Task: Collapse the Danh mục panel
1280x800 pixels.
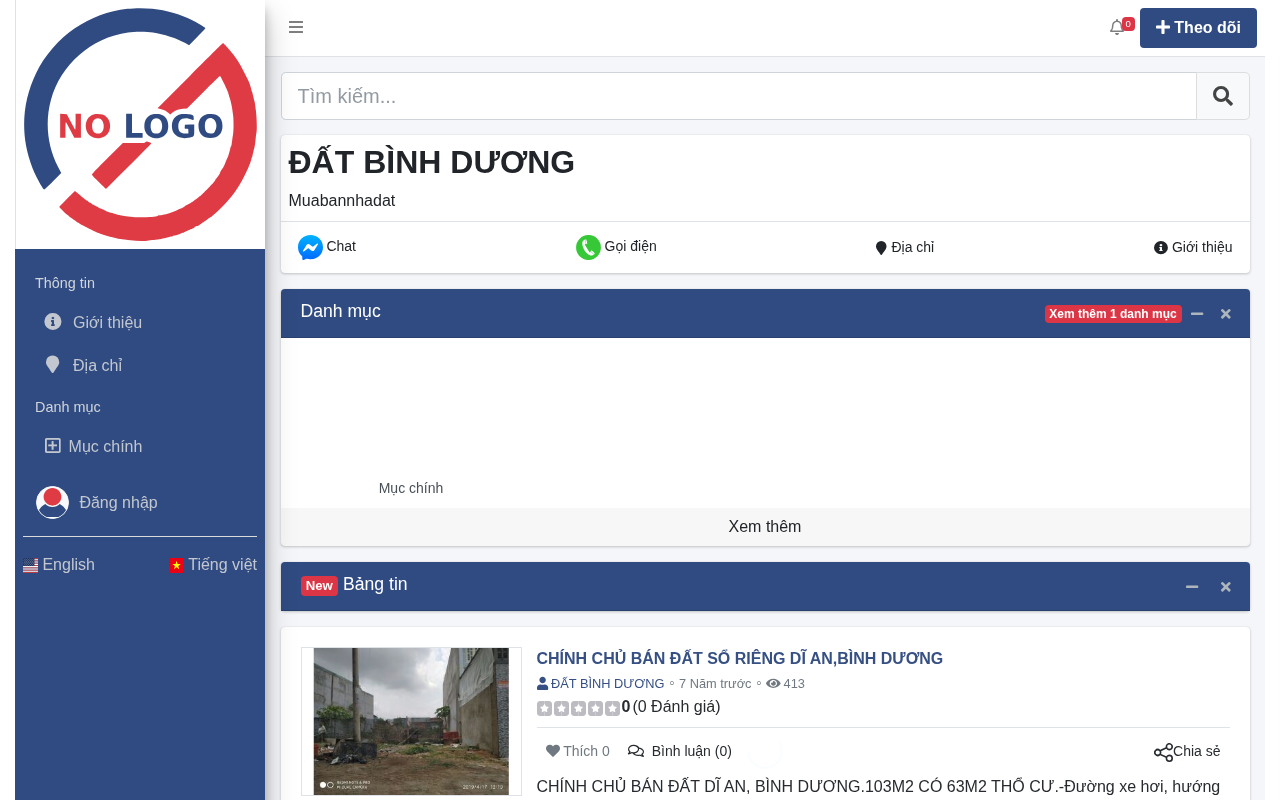Action: click(x=1197, y=313)
